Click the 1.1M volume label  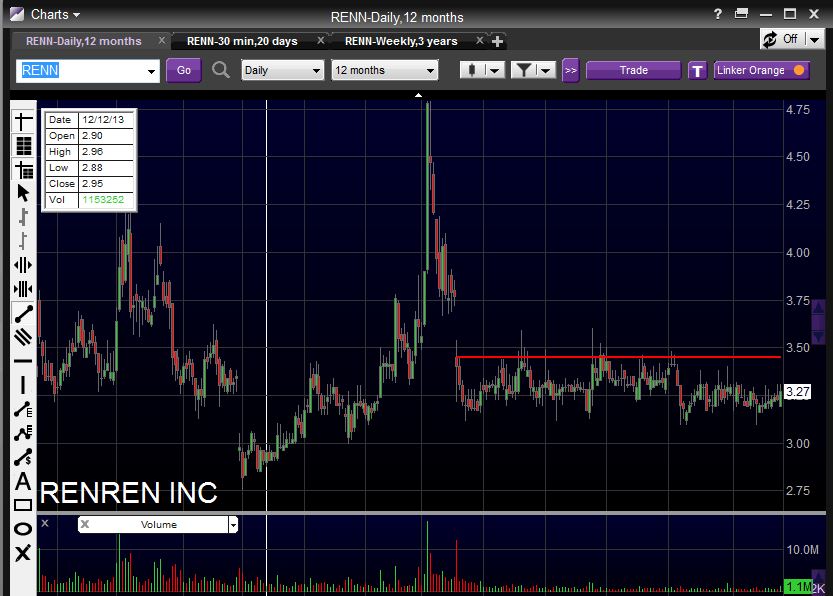point(798,586)
